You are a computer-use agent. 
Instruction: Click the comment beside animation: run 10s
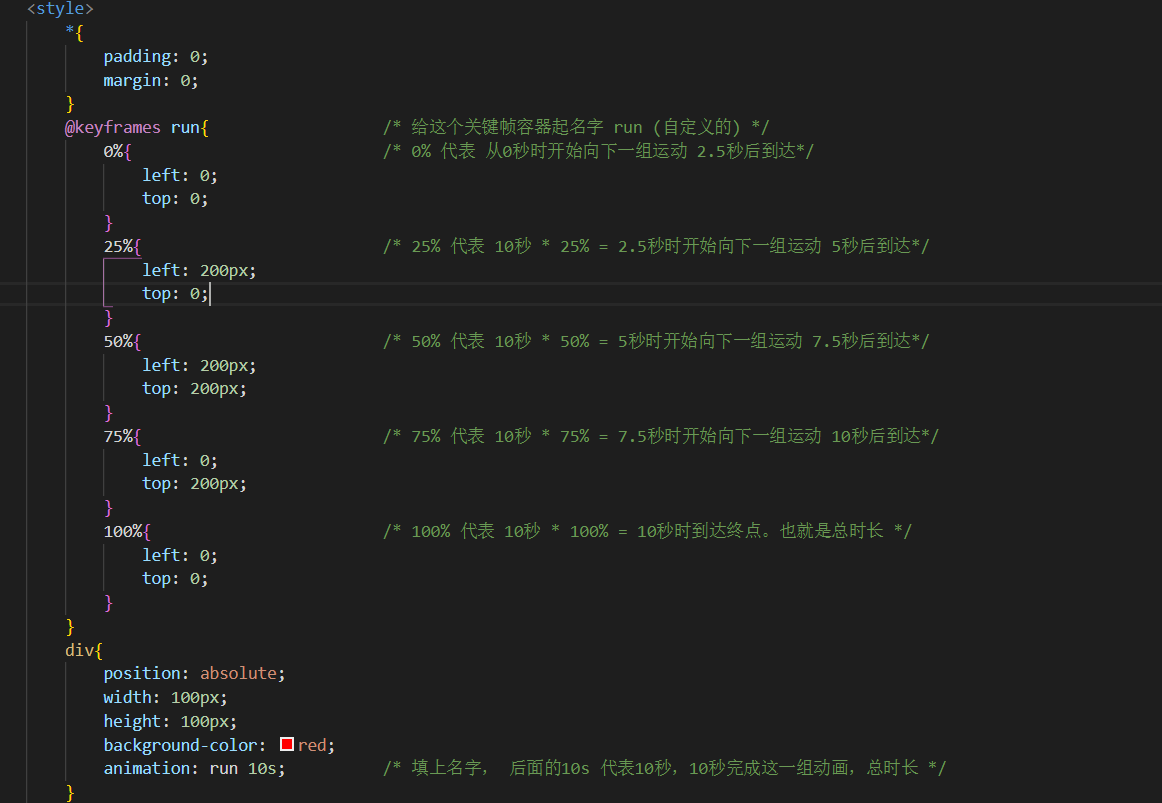coord(665,768)
